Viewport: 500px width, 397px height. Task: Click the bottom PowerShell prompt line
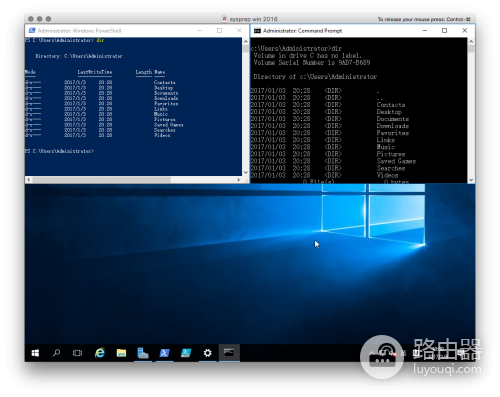(59, 151)
